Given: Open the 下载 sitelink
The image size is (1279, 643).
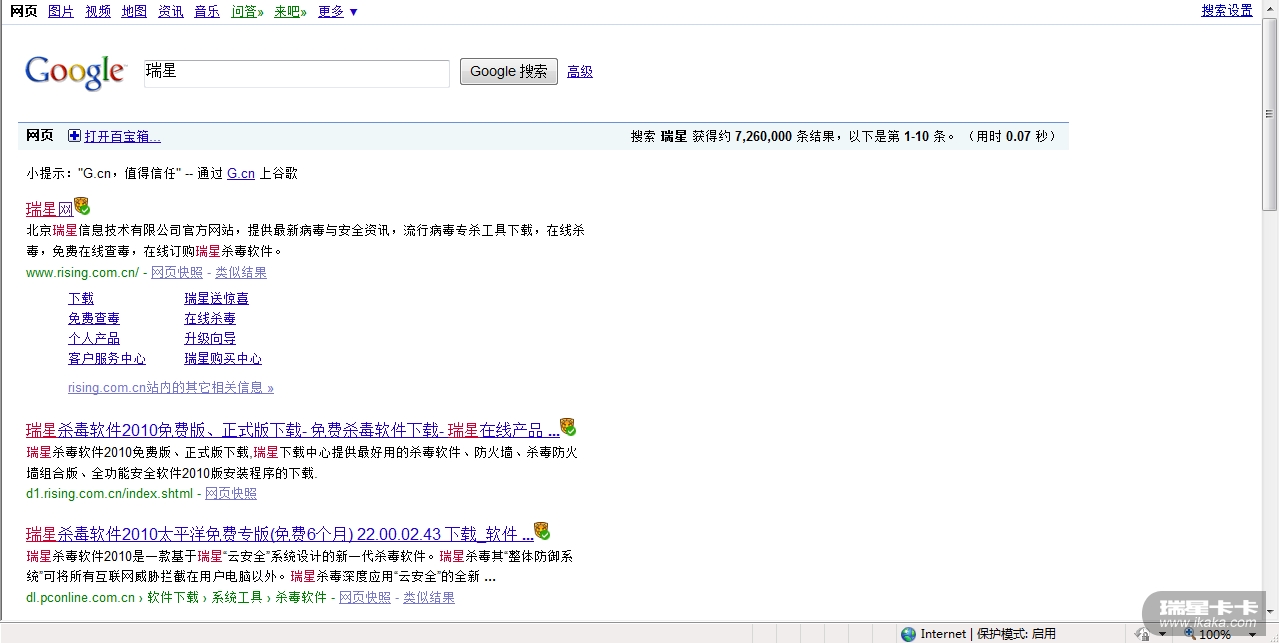Looking at the screenshot, I should point(81,298).
